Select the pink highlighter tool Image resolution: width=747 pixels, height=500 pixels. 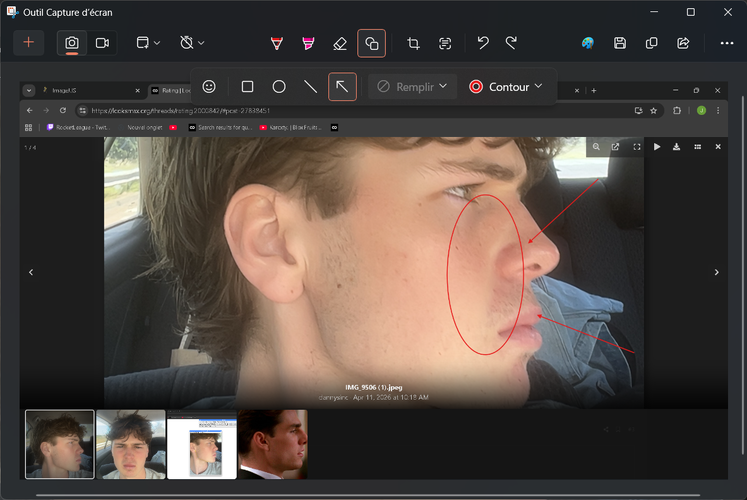point(308,43)
